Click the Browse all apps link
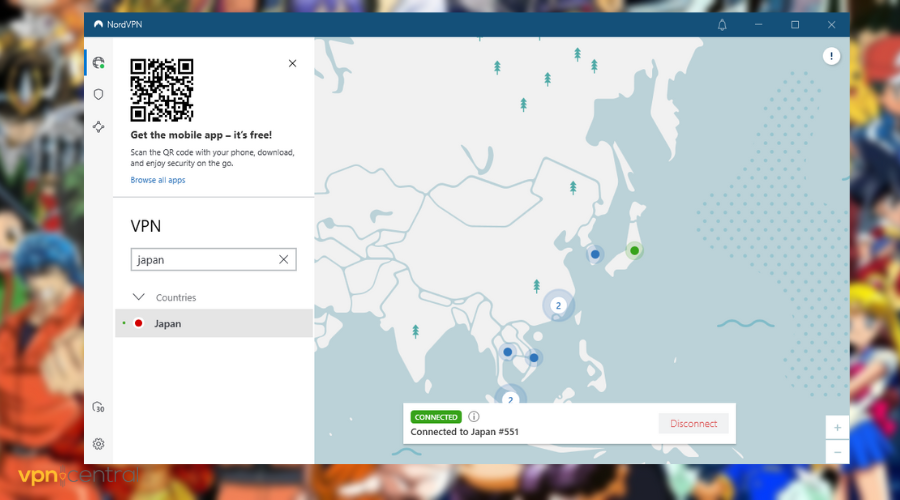Image resolution: width=900 pixels, height=500 pixels. point(158,180)
